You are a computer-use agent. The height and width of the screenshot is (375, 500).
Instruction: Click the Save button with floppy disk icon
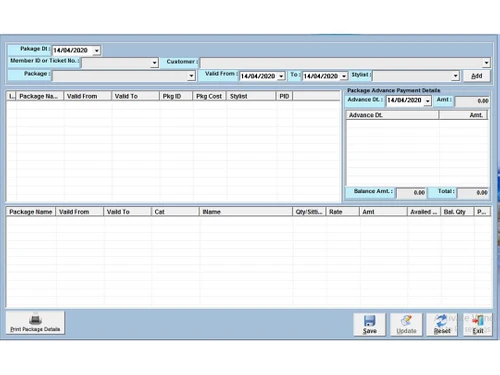coord(370,324)
